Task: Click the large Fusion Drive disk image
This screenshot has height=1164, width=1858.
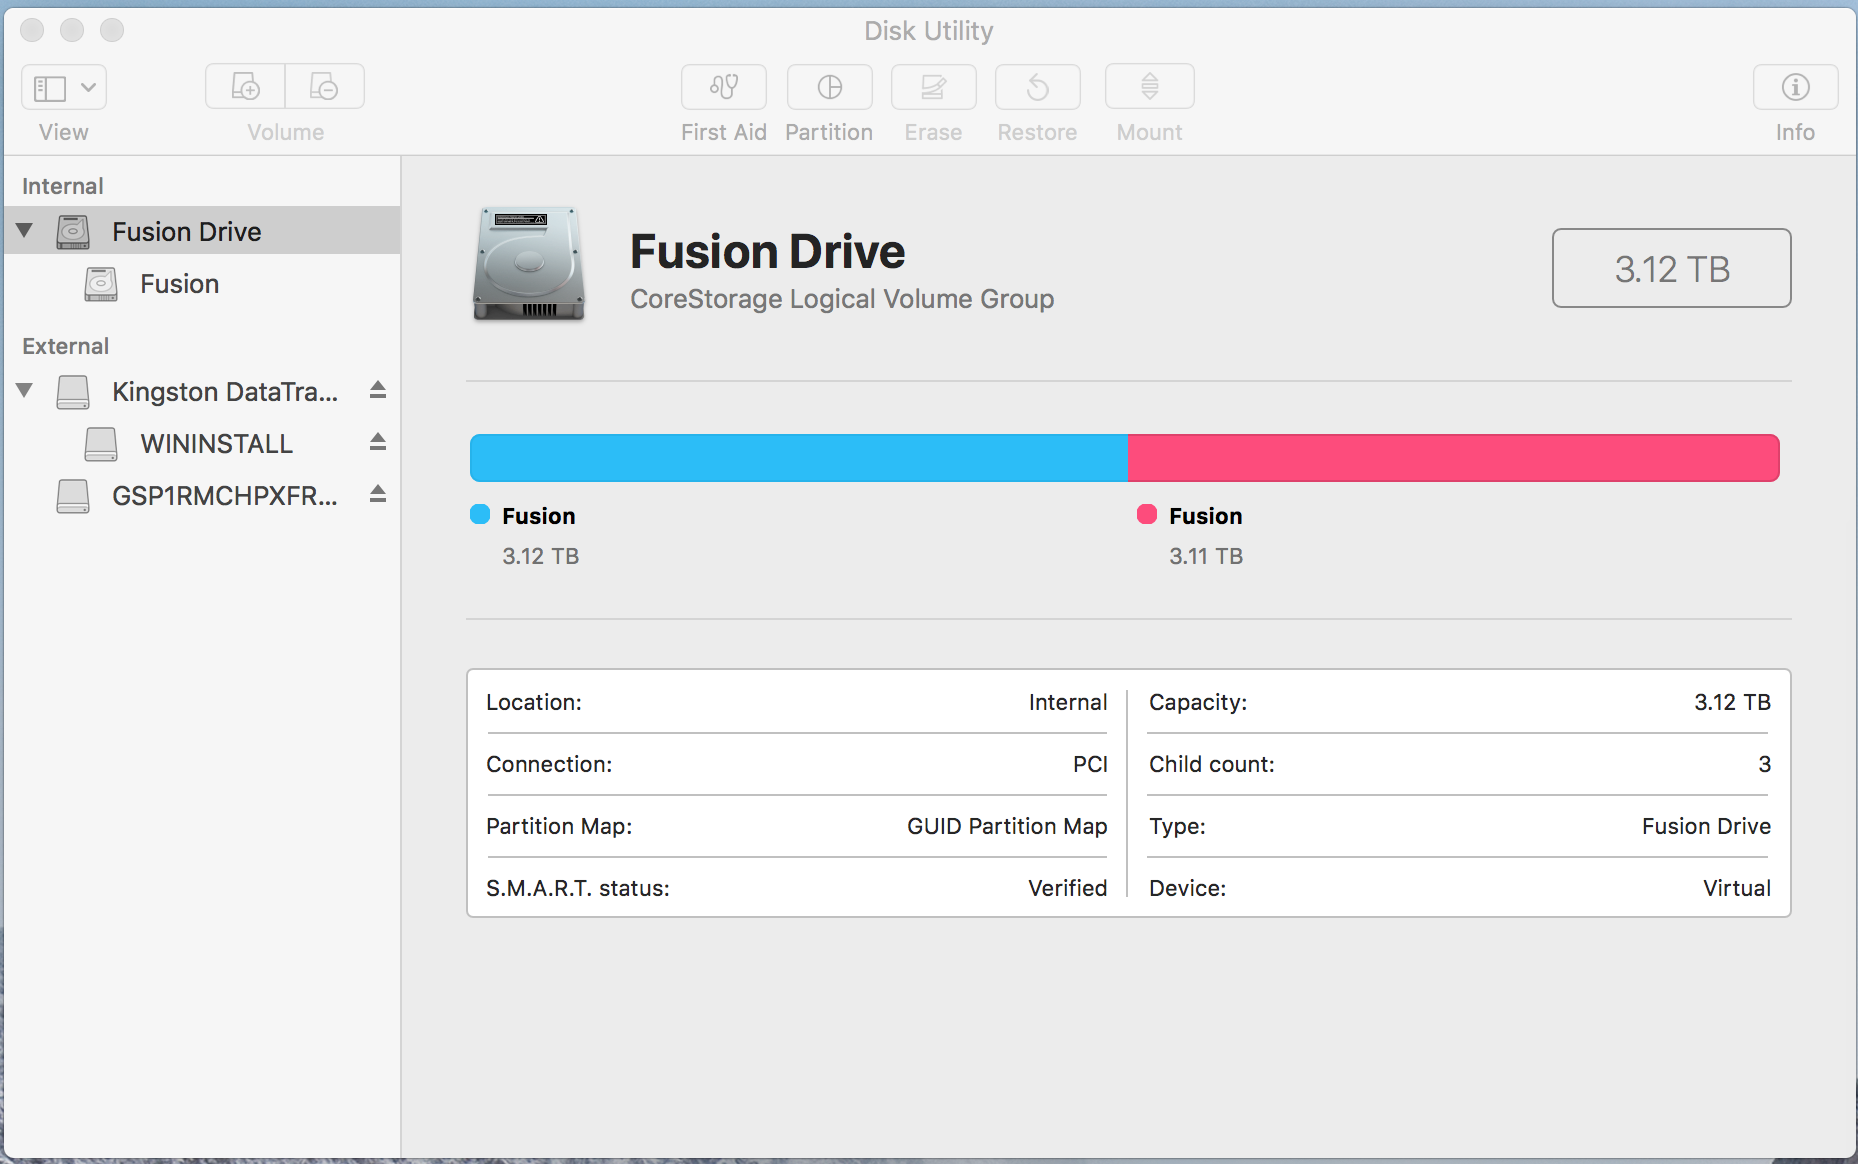Action: pyautogui.click(x=529, y=264)
